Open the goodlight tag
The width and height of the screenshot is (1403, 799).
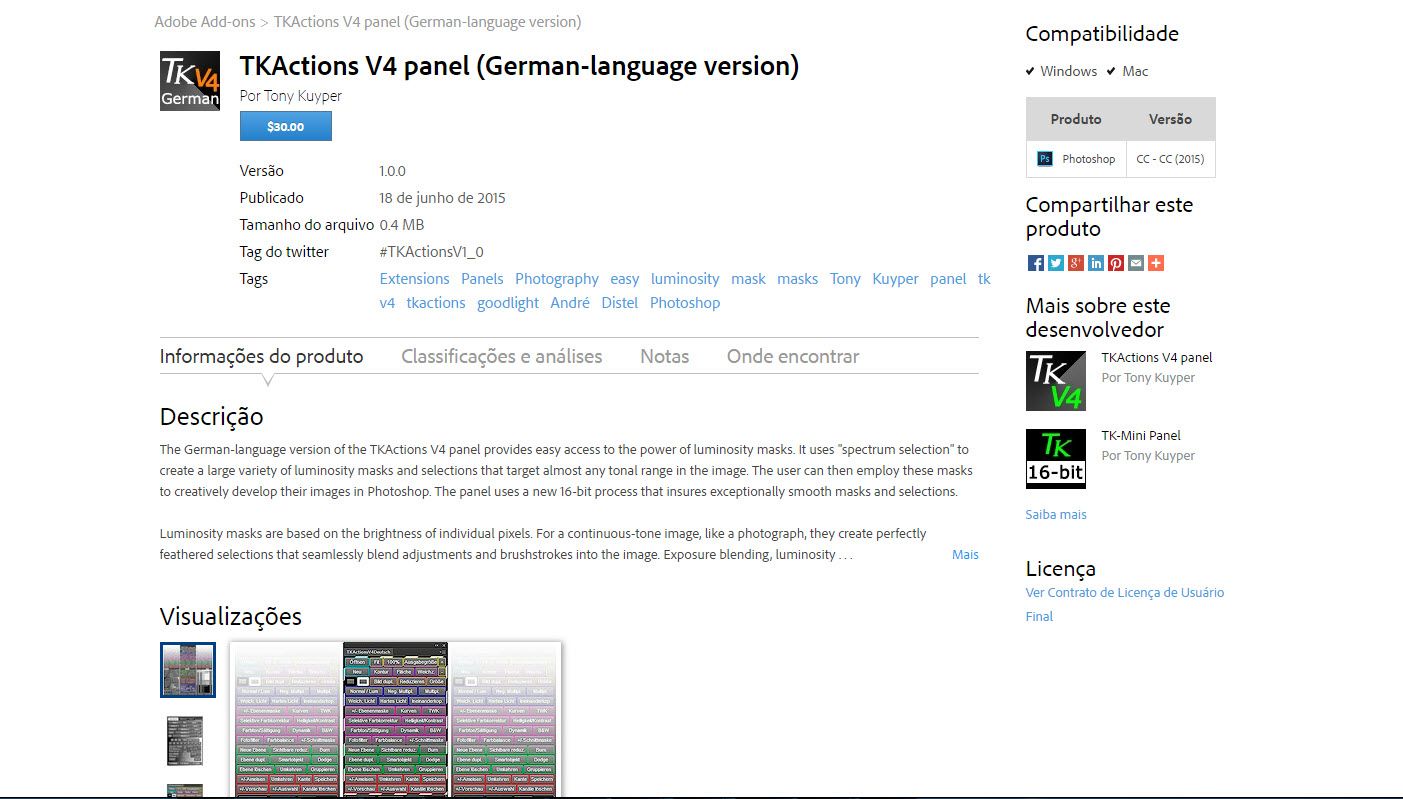[x=508, y=303]
